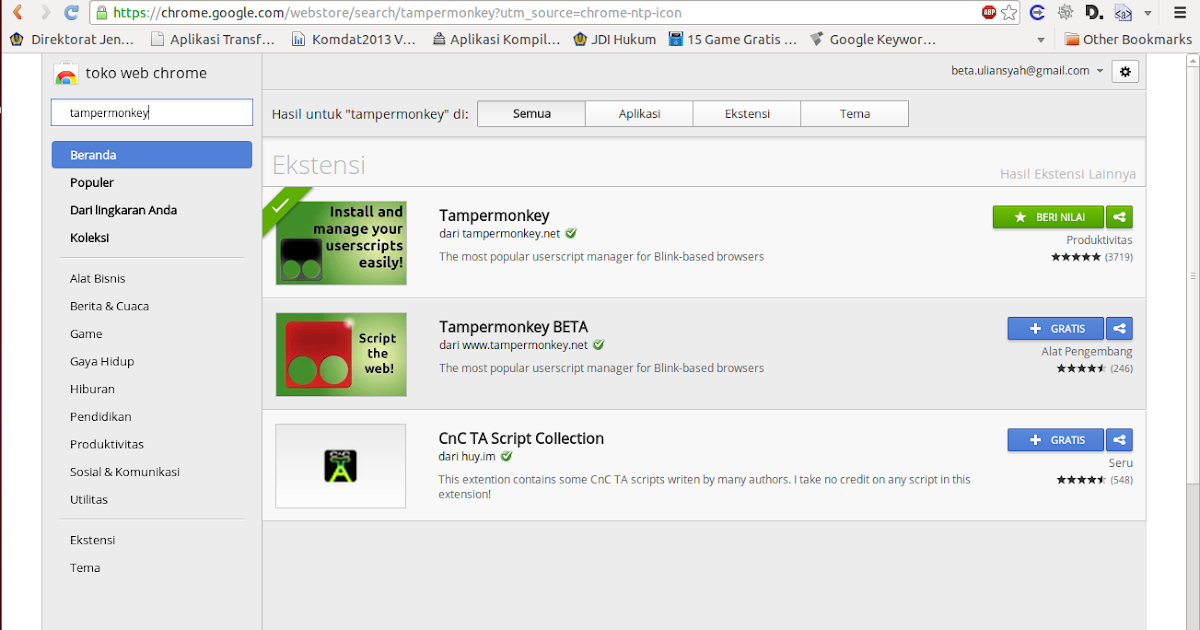This screenshot has height=630, width=1200.
Task: Click the blue C arrow extension icon
Action: (x=1038, y=13)
